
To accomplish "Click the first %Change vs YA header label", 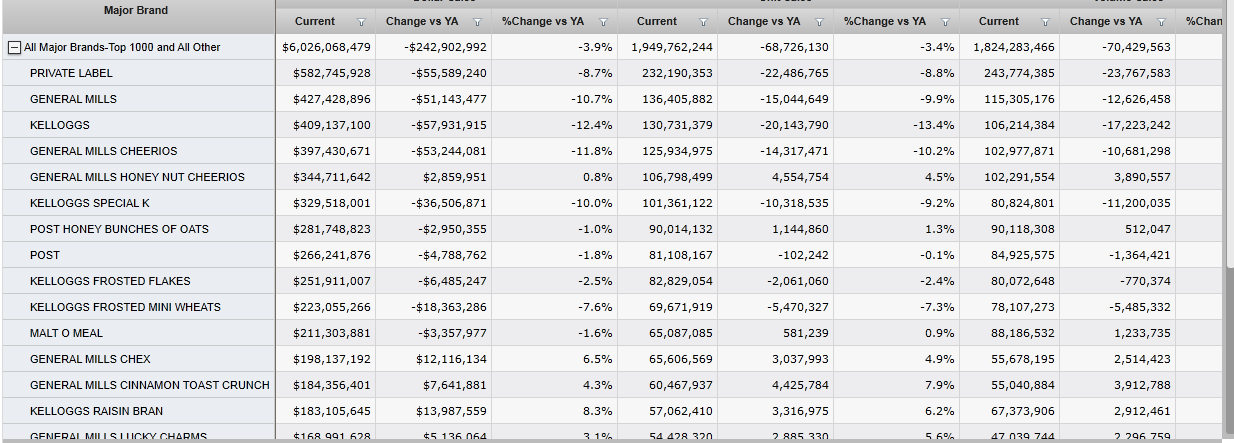I will coord(543,21).
